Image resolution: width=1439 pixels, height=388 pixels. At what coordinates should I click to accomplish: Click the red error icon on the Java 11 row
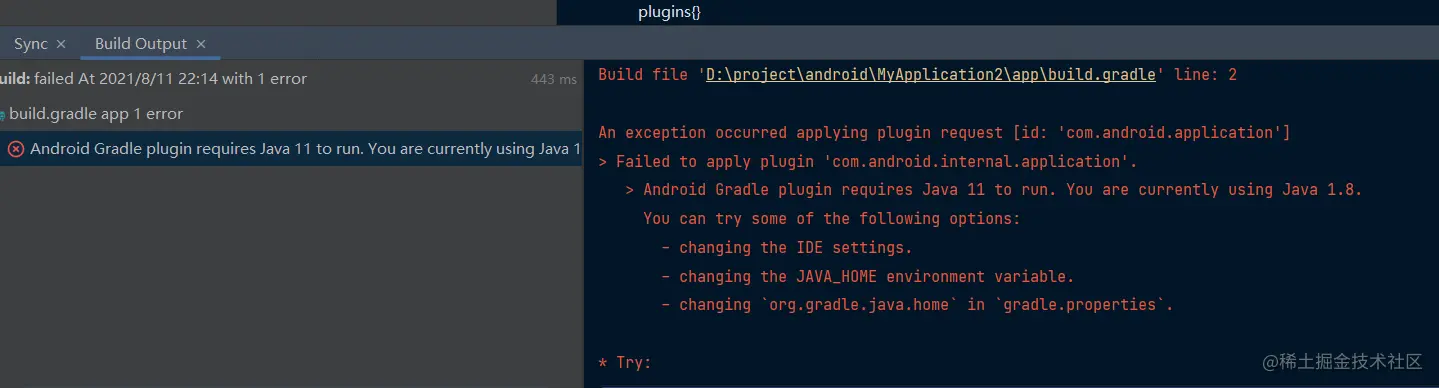pos(16,149)
